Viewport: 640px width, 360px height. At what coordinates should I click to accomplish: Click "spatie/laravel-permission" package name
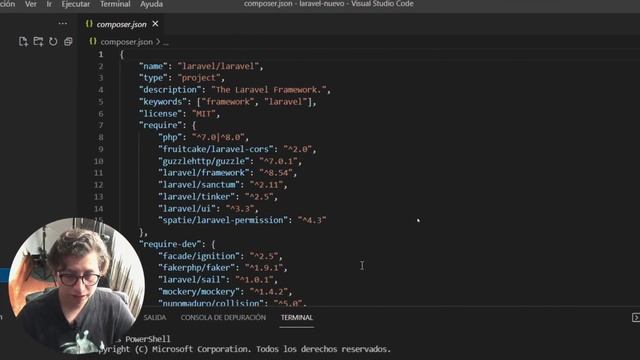point(223,220)
